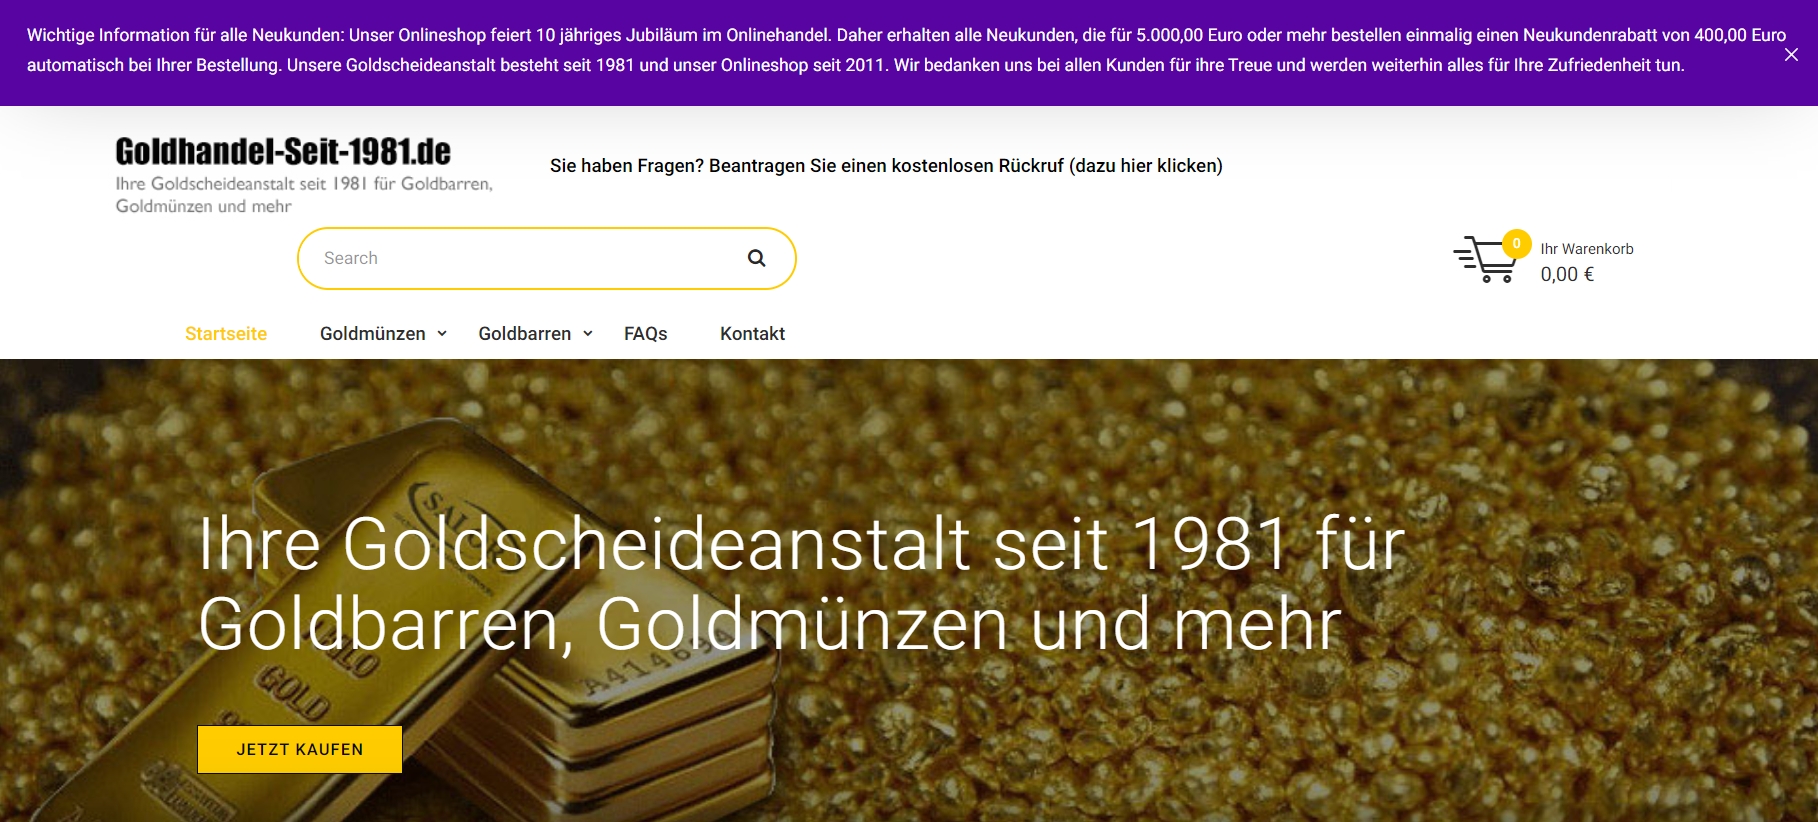Image resolution: width=1818 pixels, height=822 pixels.
Task: Open the Goldmünzen menu
Action: 373,334
